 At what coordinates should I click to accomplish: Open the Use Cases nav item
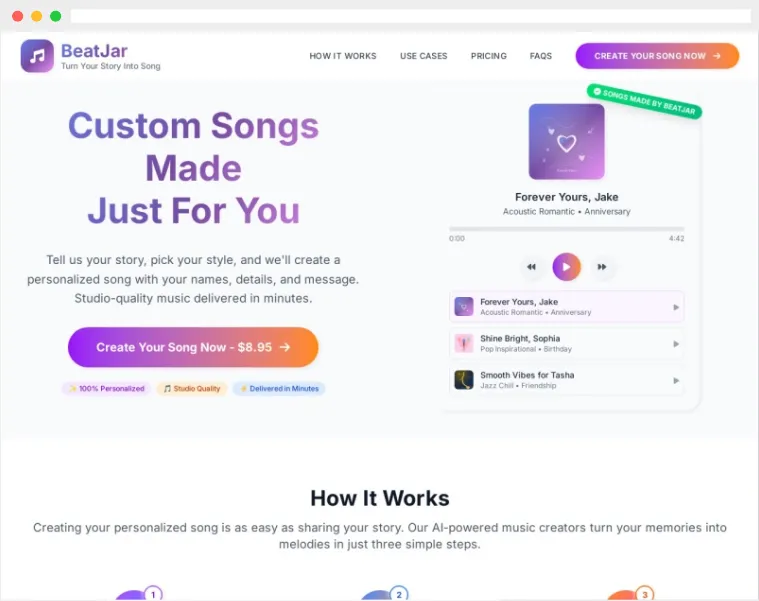pos(424,56)
